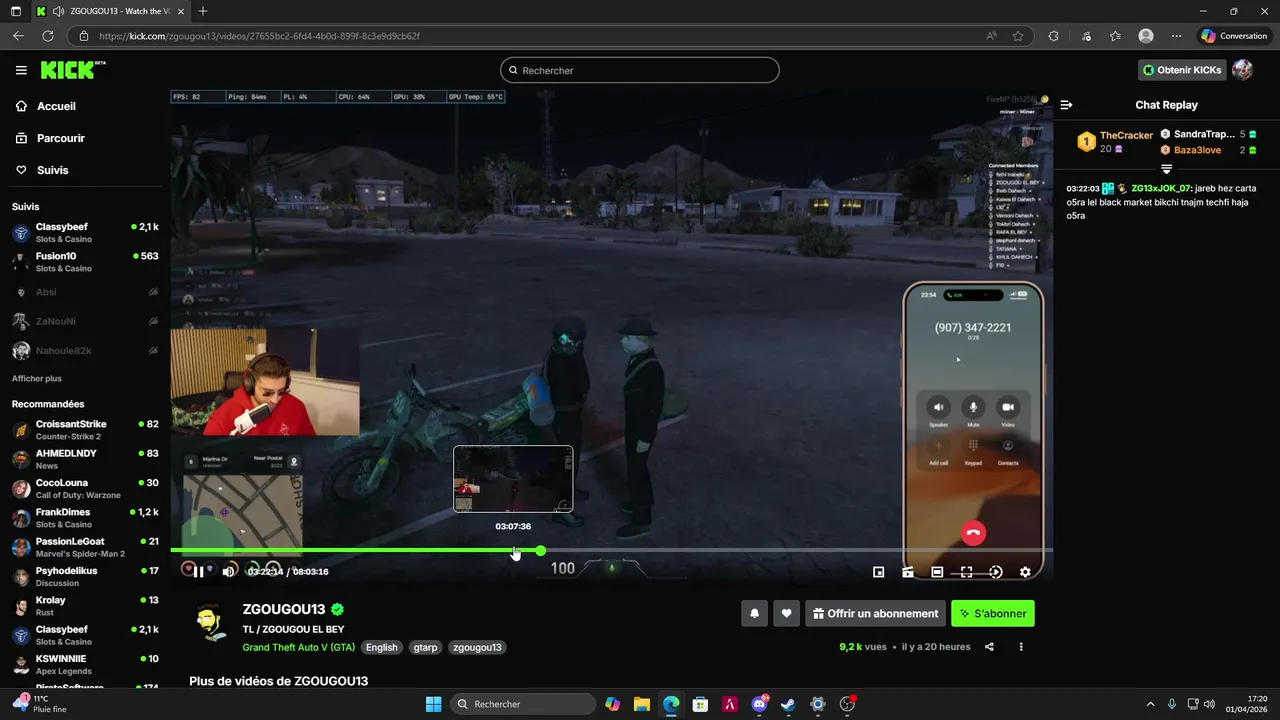The image size is (1280, 720).
Task: Add page to browser favorites star
Action: (1018, 36)
